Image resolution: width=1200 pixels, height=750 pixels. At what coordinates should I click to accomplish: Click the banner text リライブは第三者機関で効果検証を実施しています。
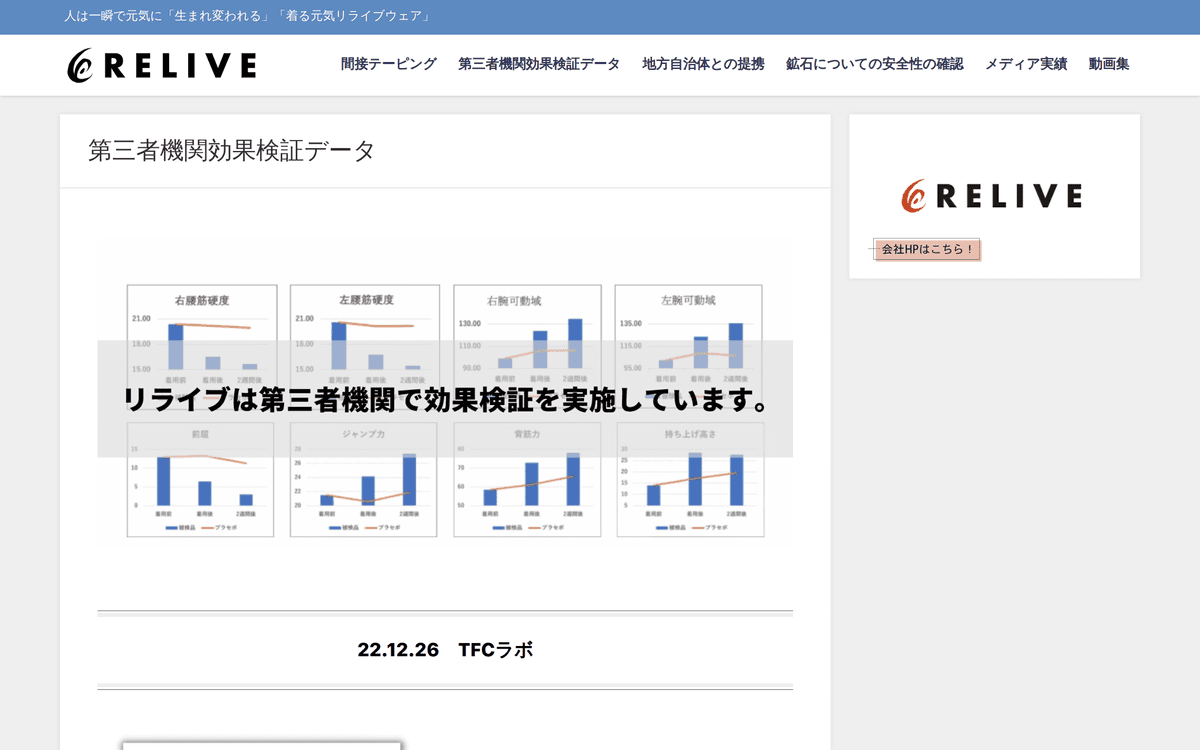click(x=446, y=400)
